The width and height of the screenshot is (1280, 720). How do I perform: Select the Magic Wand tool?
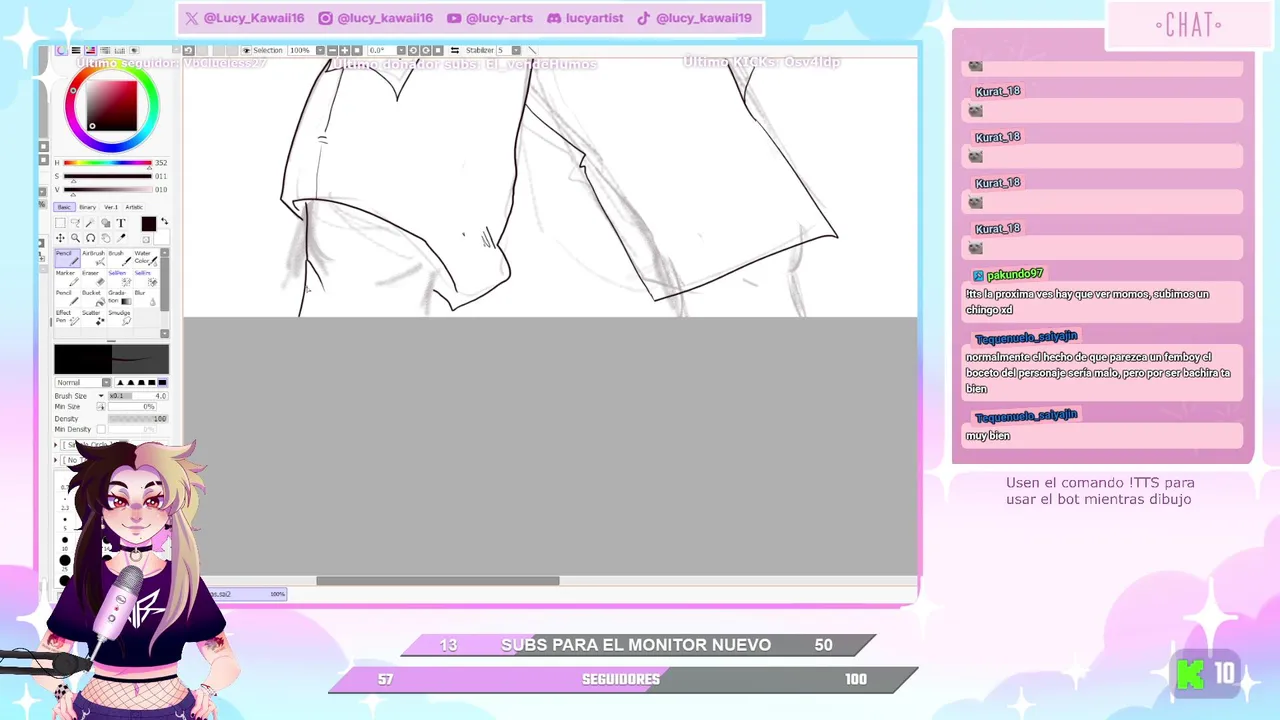pos(90,223)
